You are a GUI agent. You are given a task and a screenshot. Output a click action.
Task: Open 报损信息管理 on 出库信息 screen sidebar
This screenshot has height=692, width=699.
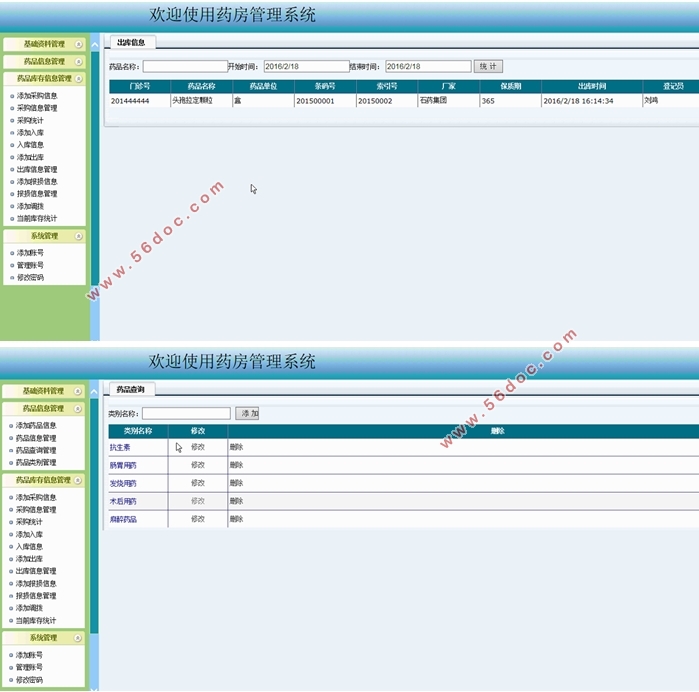[37, 194]
